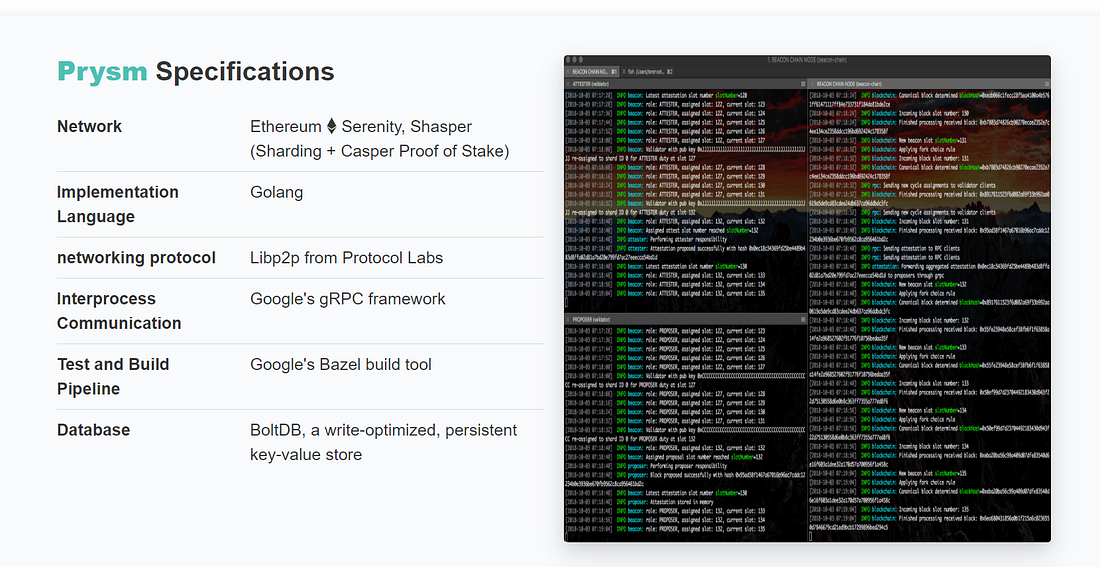
Task: Click the 'Golang' value
Action: tap(276, 192)
